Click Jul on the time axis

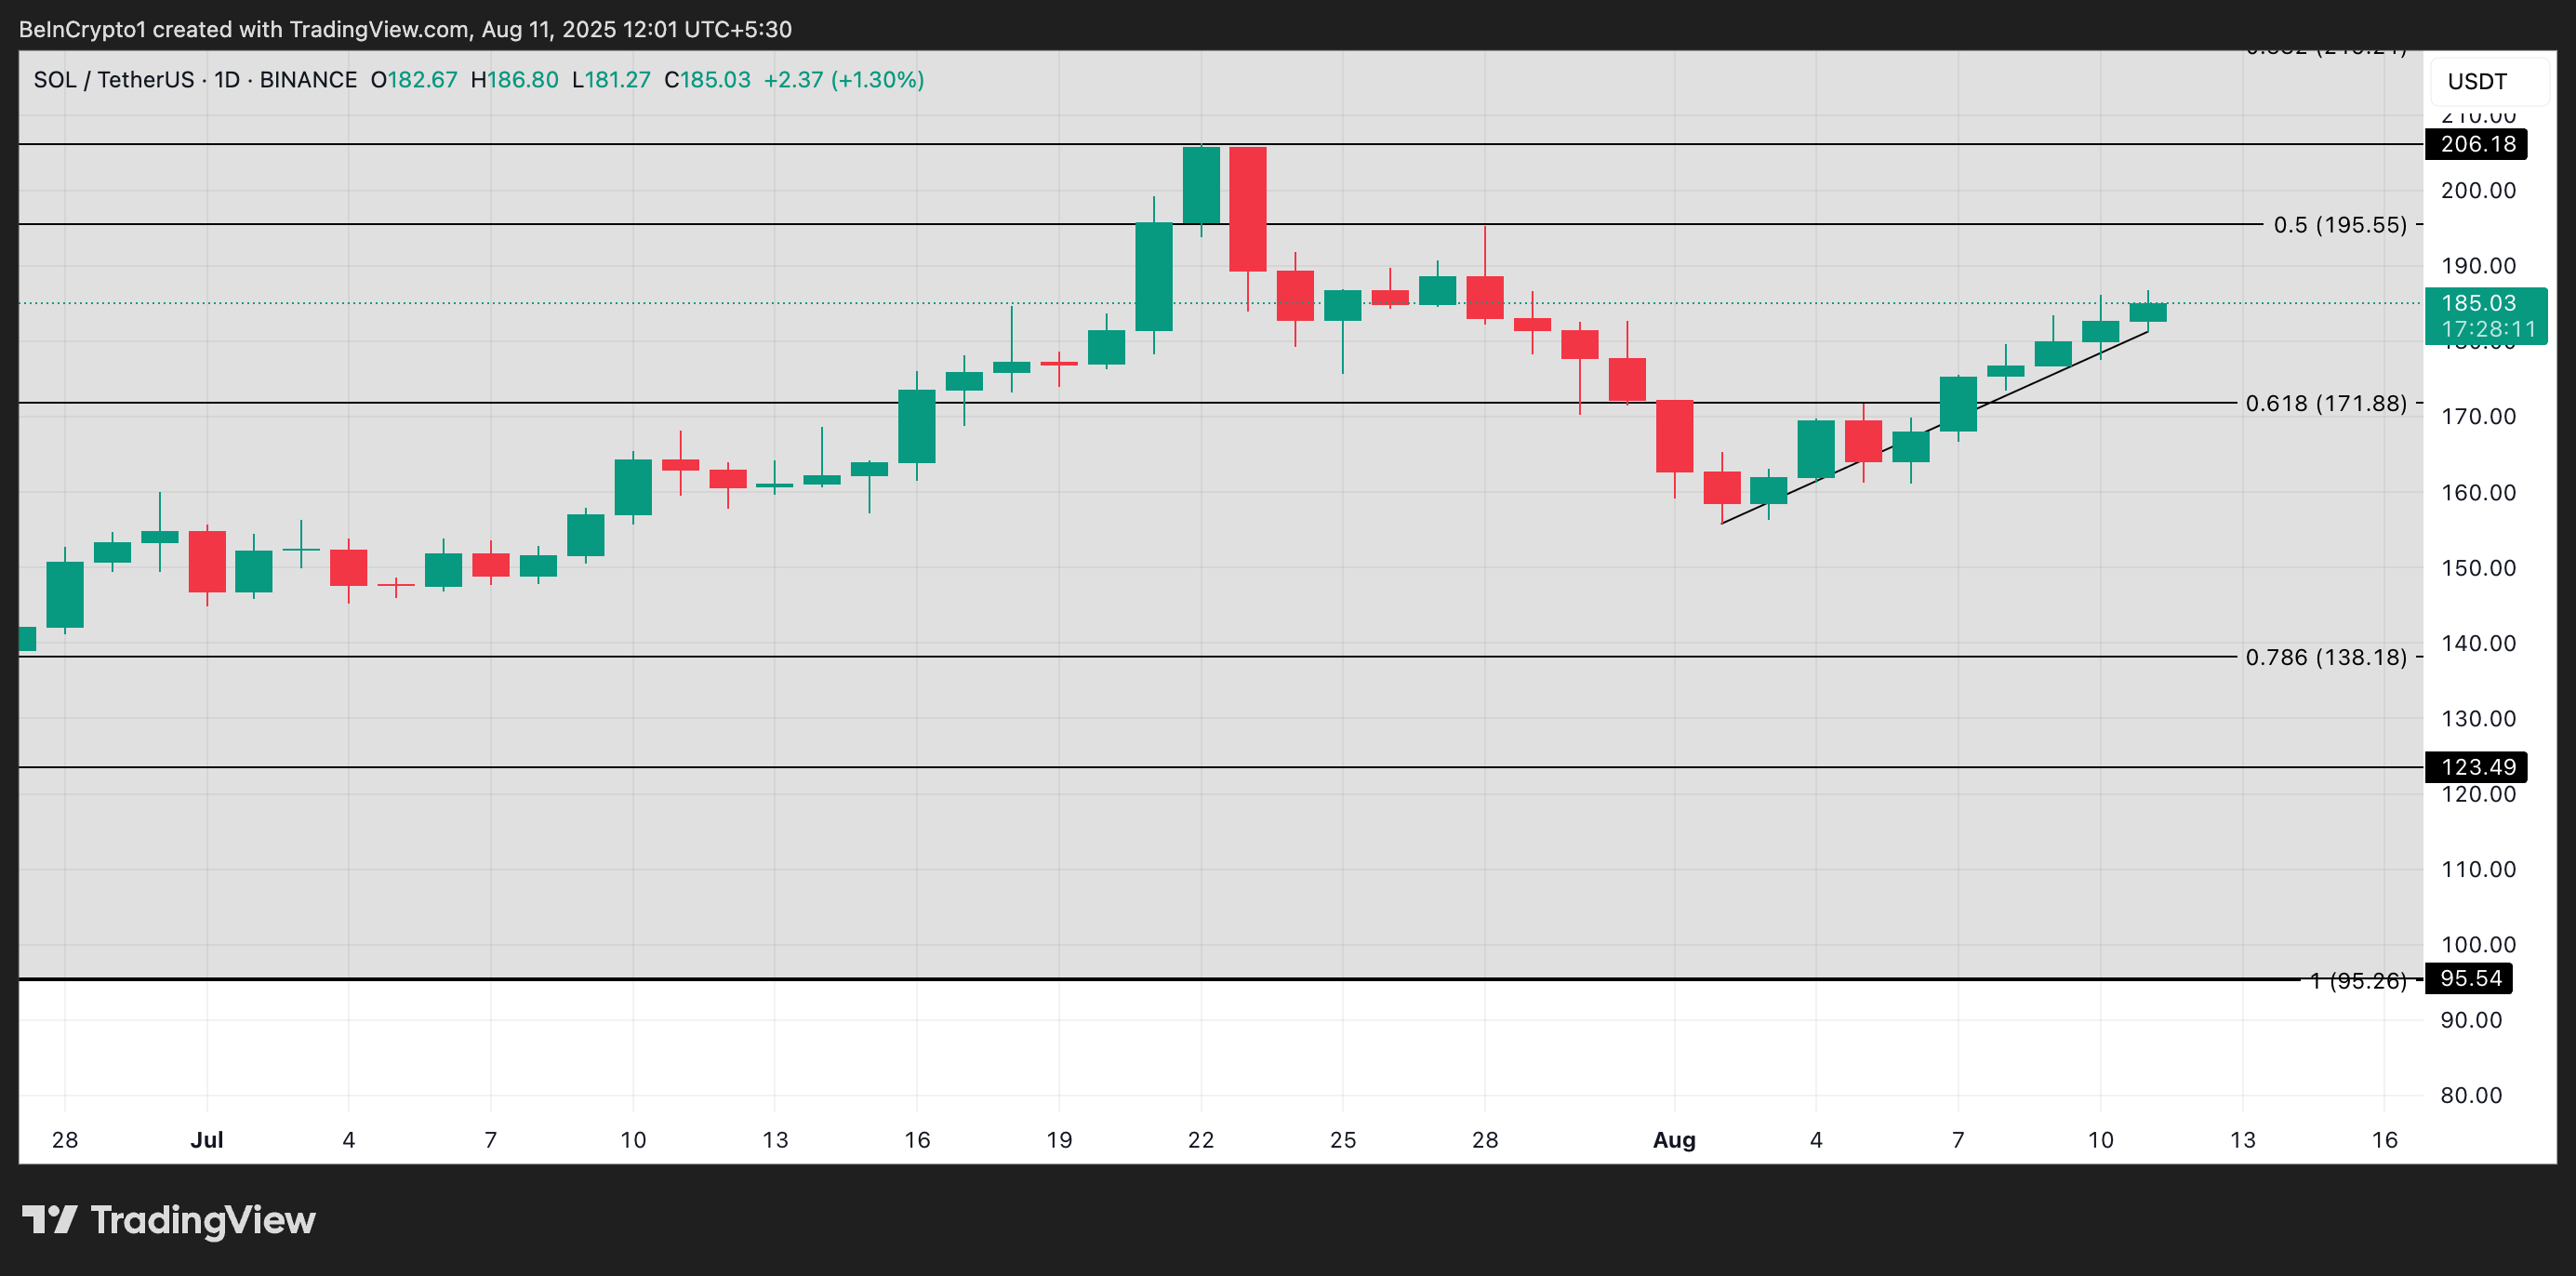click(207, 1139)
